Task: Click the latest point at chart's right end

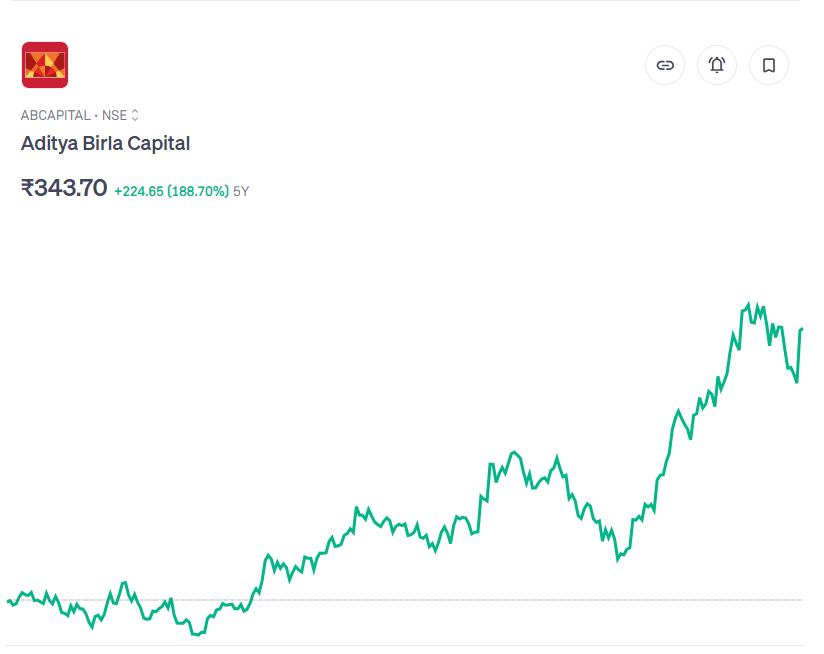Action: pos(802,329)
